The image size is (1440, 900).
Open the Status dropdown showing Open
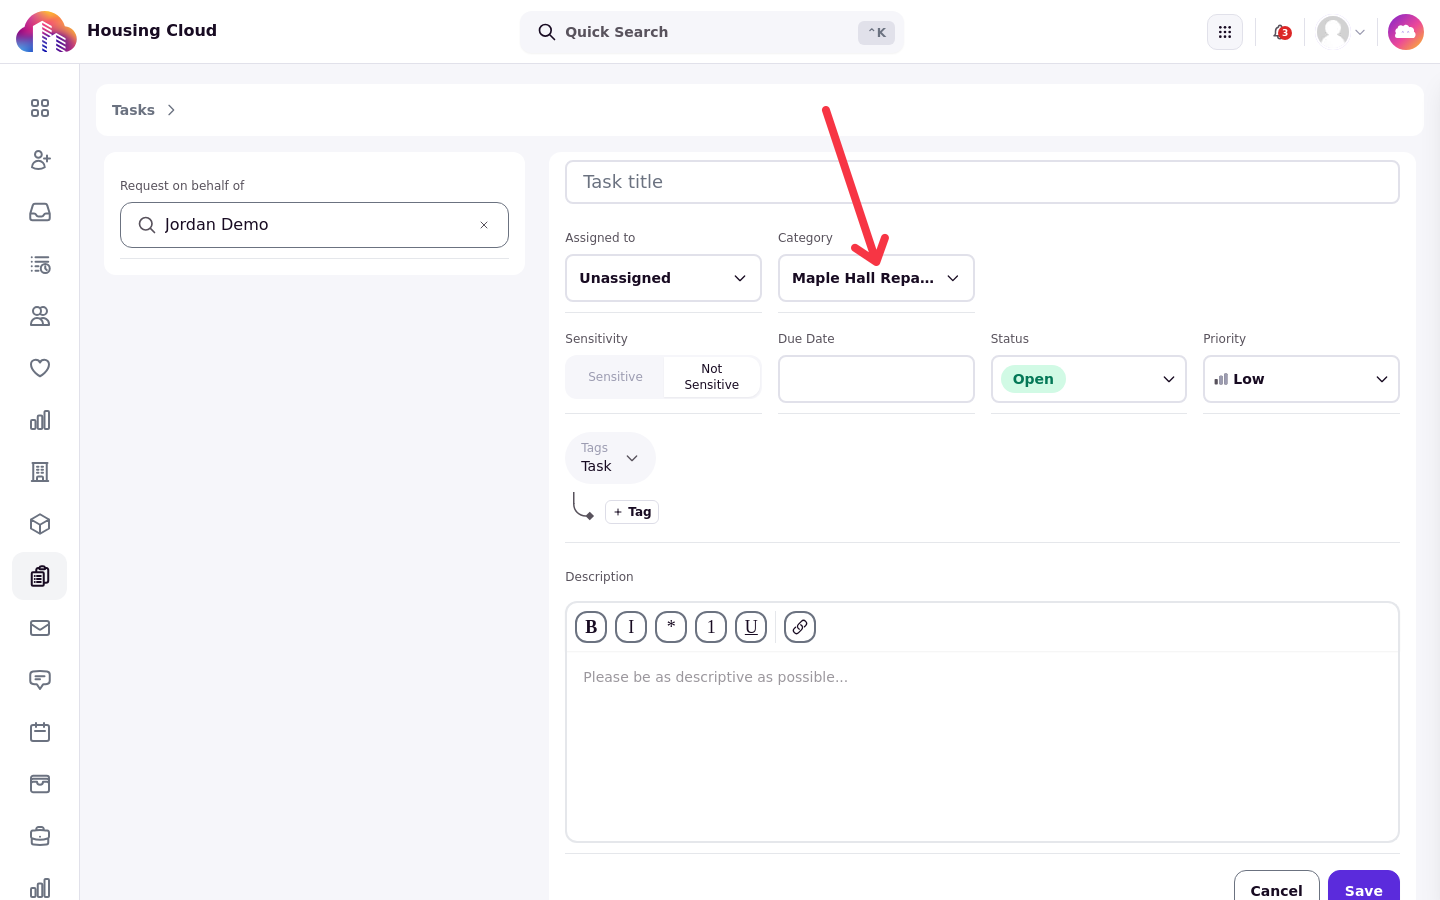(x=1089, y=379)
